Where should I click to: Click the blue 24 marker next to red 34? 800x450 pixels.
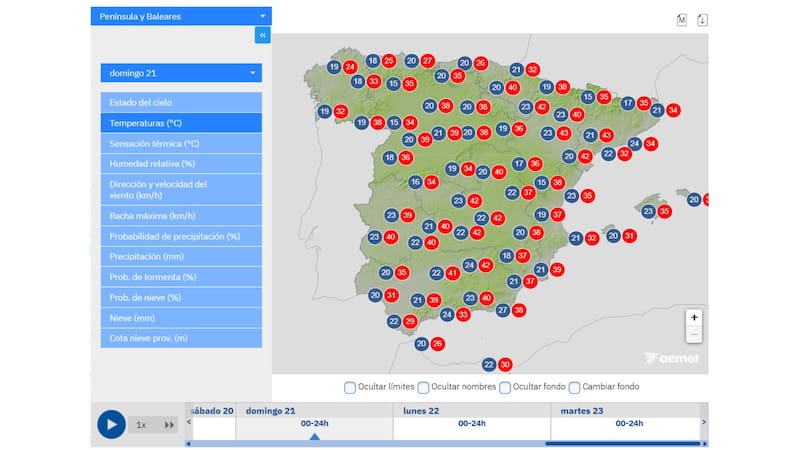coord(635,144)
